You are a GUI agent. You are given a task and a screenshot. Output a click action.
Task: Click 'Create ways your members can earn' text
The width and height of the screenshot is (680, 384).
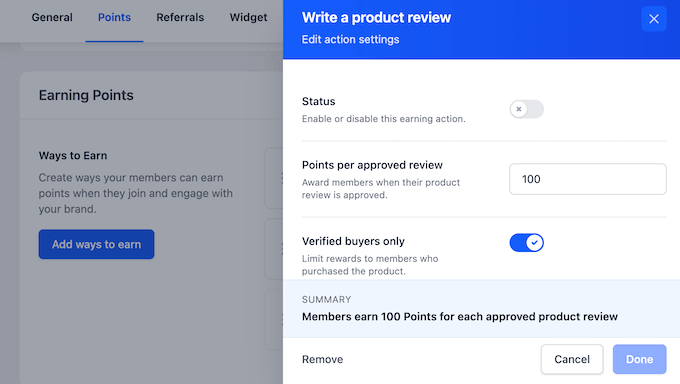pos(135,193)
